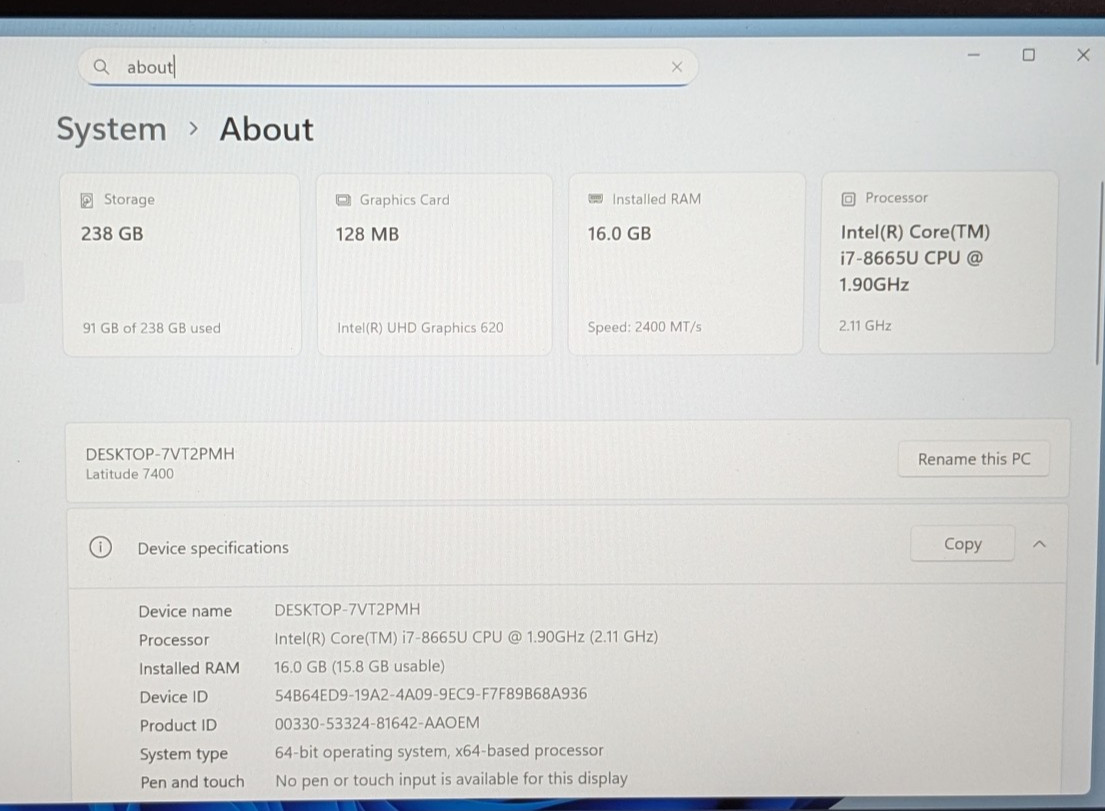Select the DESKTOP-7VT2PMH name in the PC header
The width and height of the screenshot is (1105, 811).
click(160, 454)
